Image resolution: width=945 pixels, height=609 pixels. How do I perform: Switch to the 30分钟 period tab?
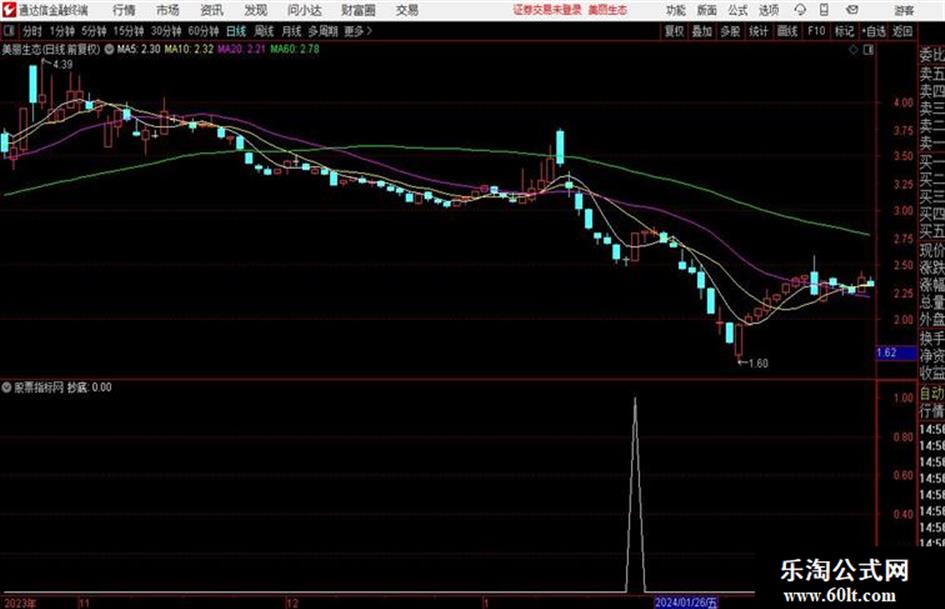(x=166, y=31)
